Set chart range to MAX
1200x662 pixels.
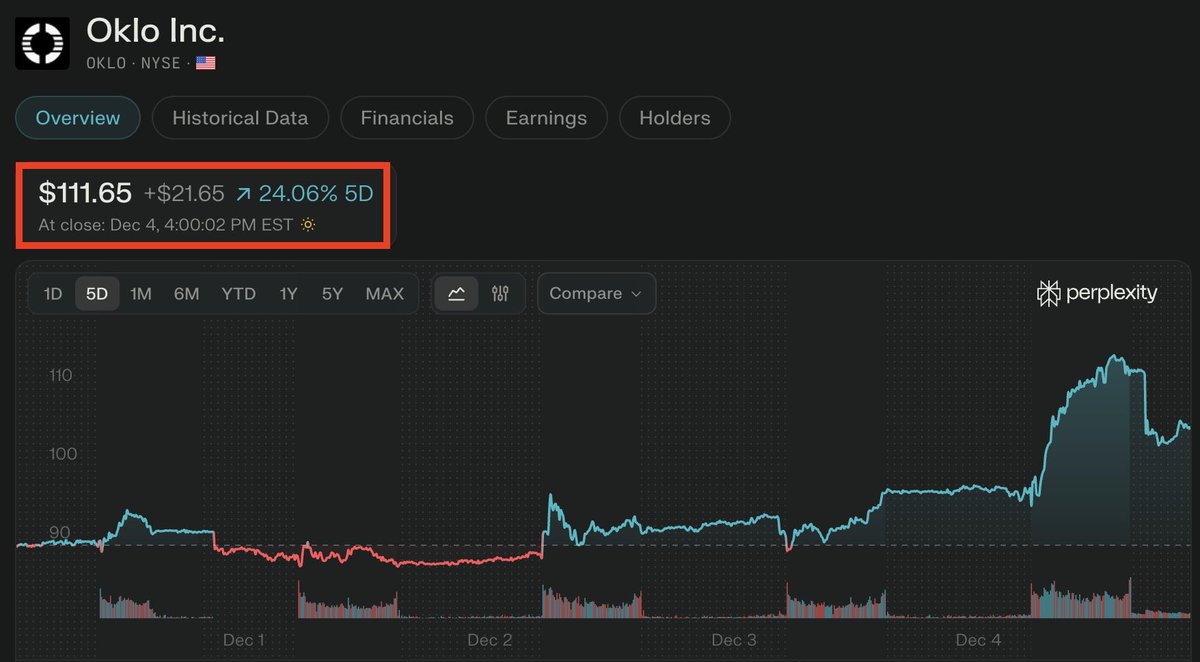tap(385, 294)
